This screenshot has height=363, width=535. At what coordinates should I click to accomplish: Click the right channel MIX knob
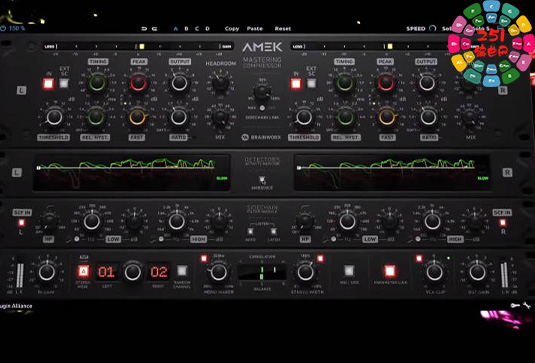point(470,117)
